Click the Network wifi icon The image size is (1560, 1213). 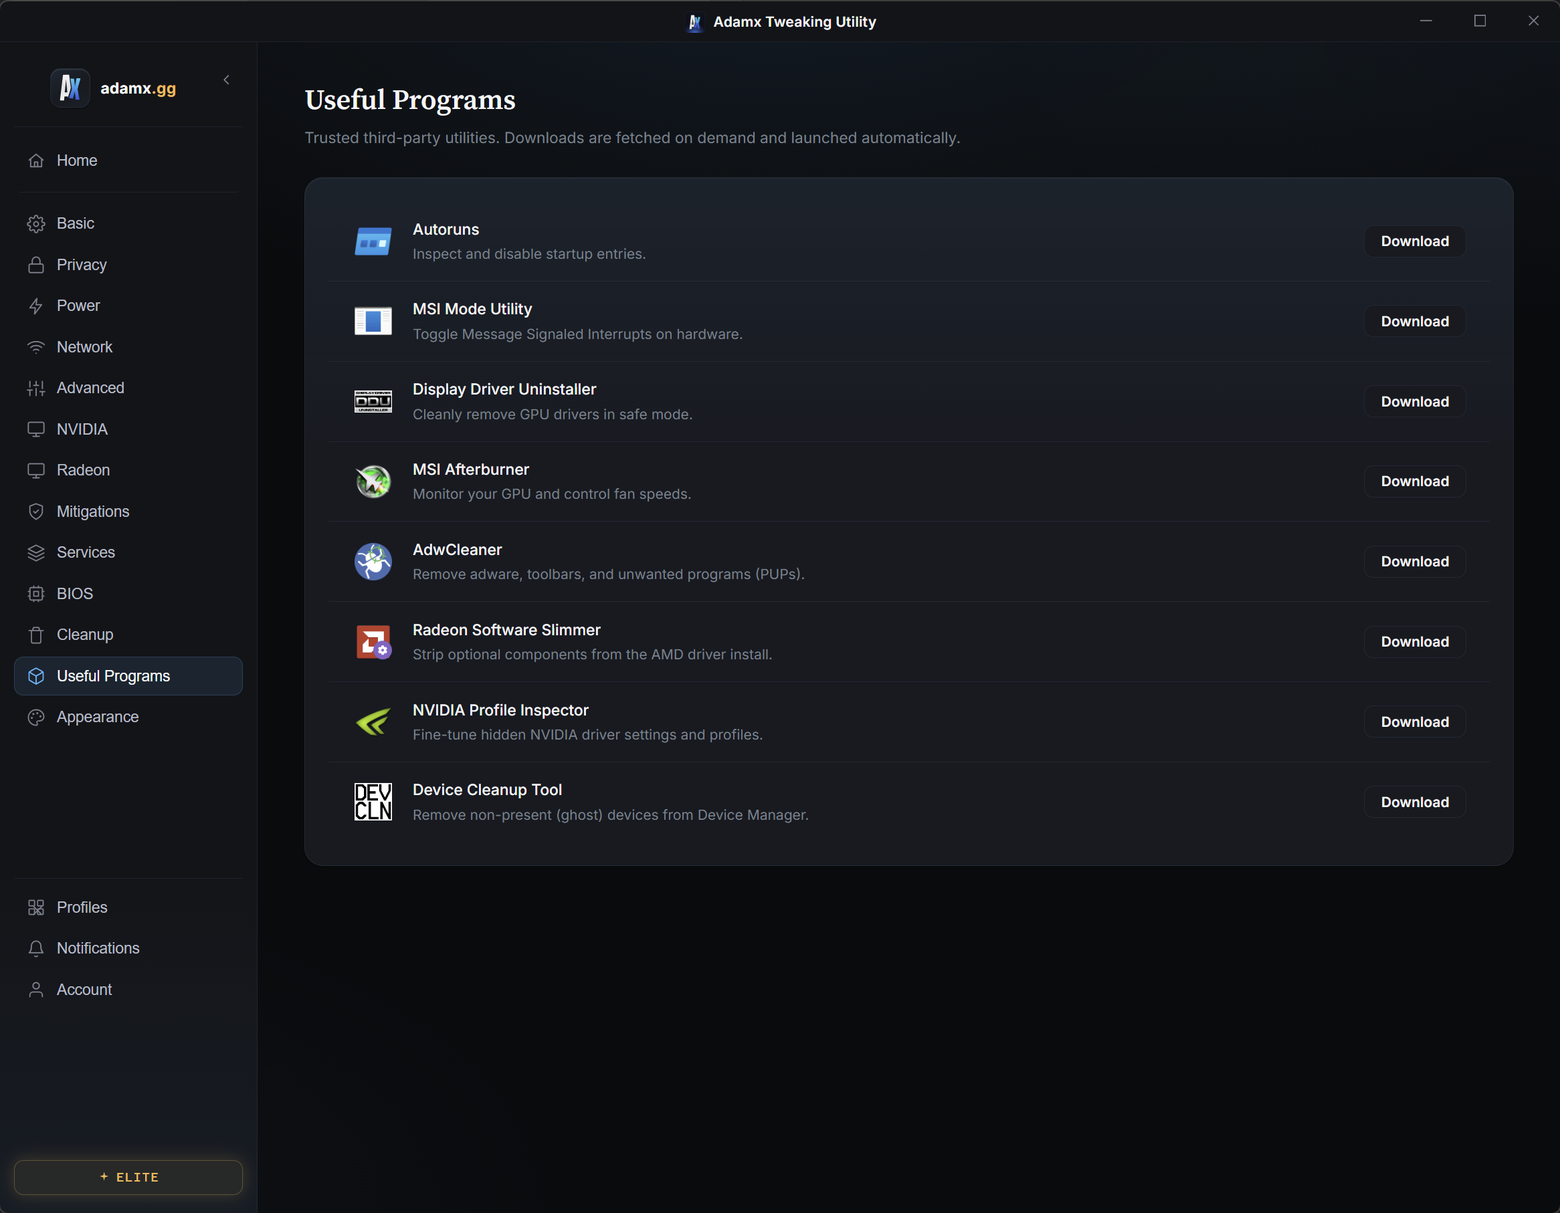point(36,347)
